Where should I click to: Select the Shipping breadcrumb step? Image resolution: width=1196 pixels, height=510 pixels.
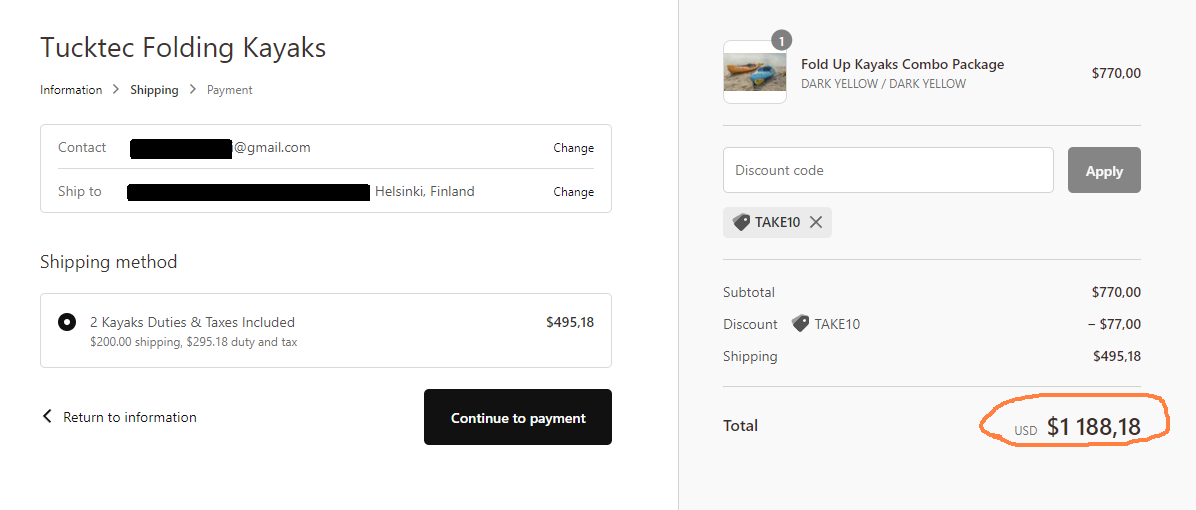click(x=154, y=90)
